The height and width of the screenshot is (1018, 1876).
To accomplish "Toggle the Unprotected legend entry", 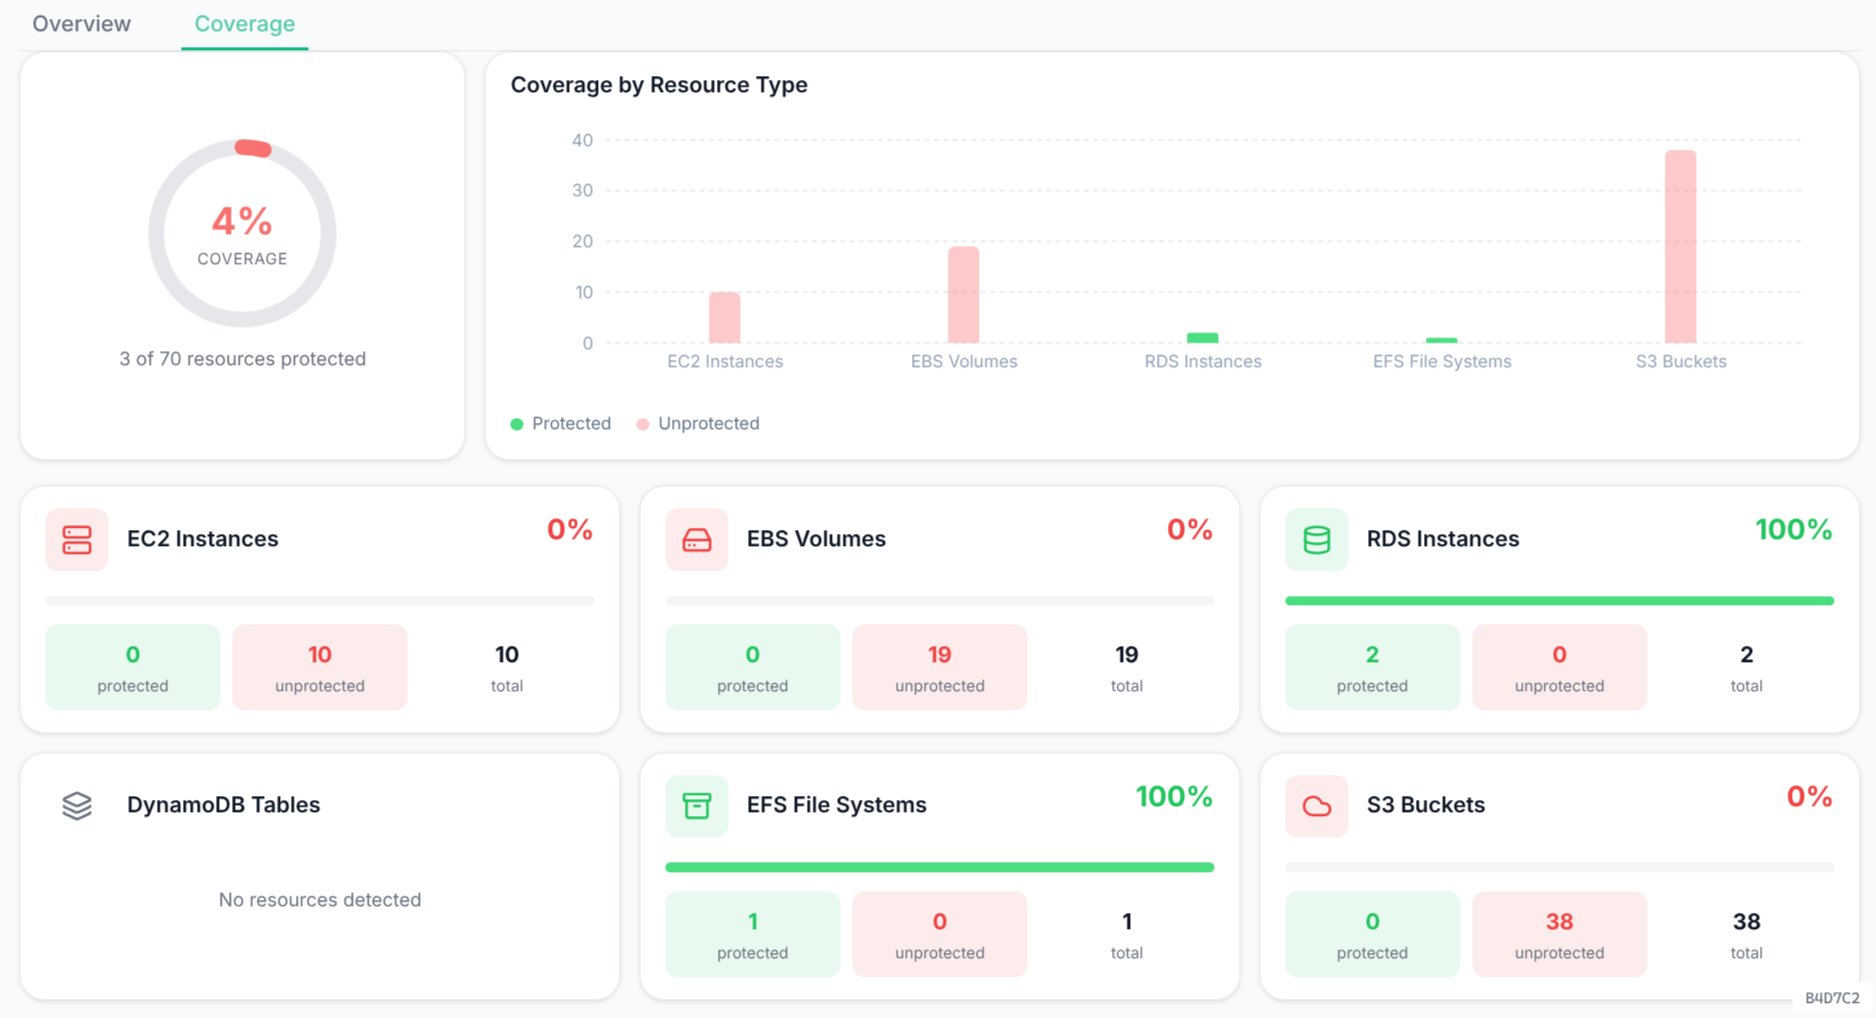I will click(698, 424).
